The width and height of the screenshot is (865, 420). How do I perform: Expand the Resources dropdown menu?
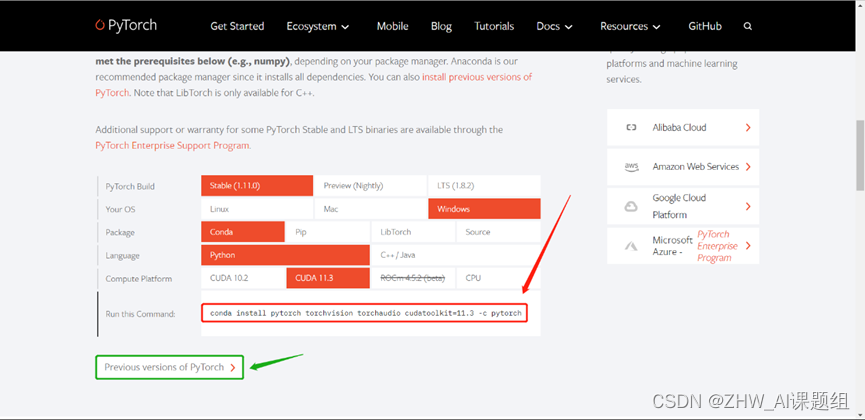631,26
